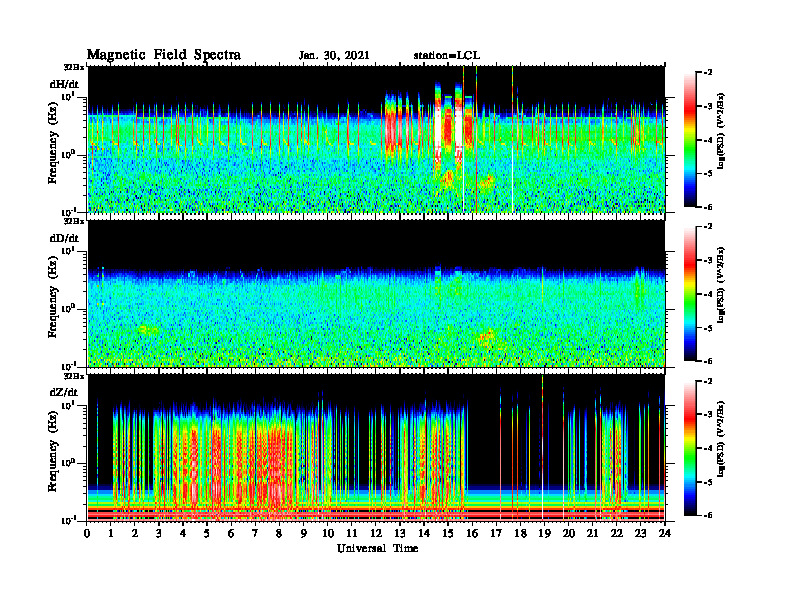Screen dimensions: 792x612
Task: Click the log(PSD) label beside dH/dt color bar
Action: click(721, 131)
